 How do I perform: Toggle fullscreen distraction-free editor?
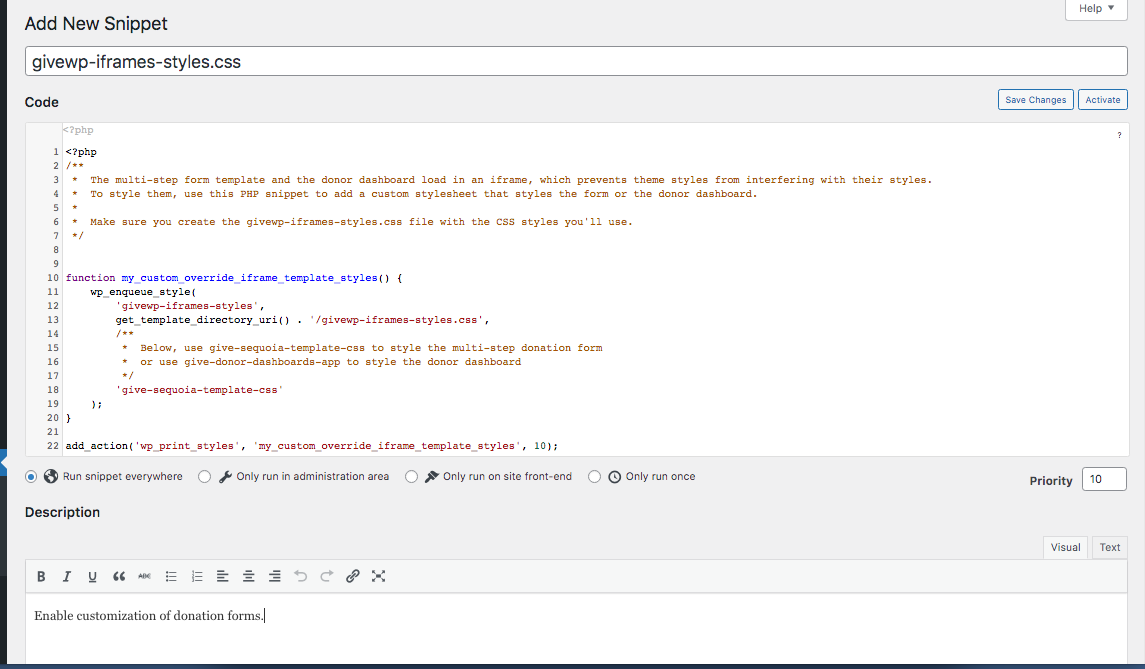click(x=378, y=576)
